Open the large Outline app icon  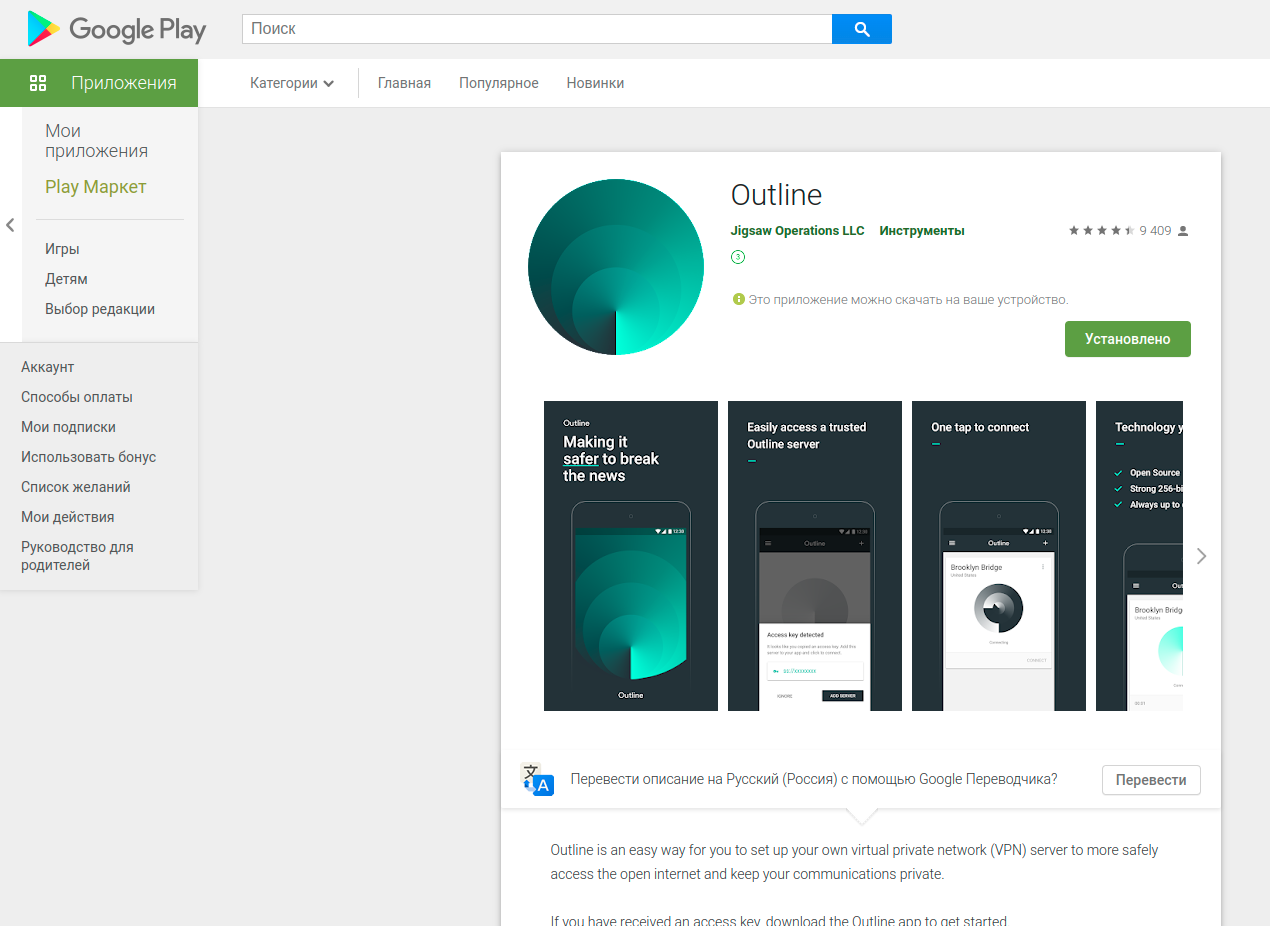coord(616,267)
